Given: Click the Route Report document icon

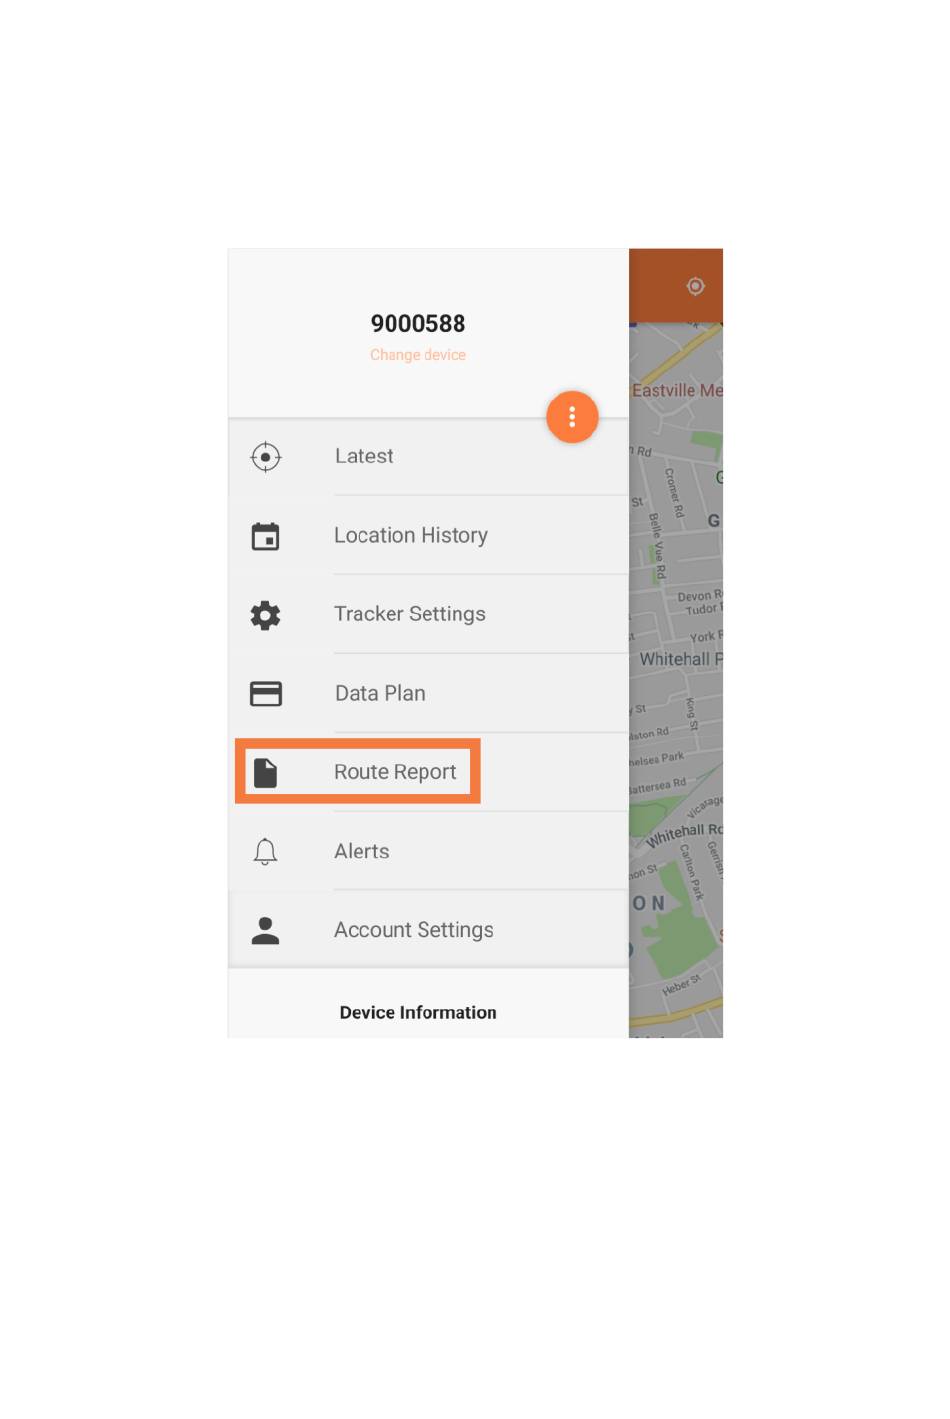Looking at the screenshot, I should point(265,772).
